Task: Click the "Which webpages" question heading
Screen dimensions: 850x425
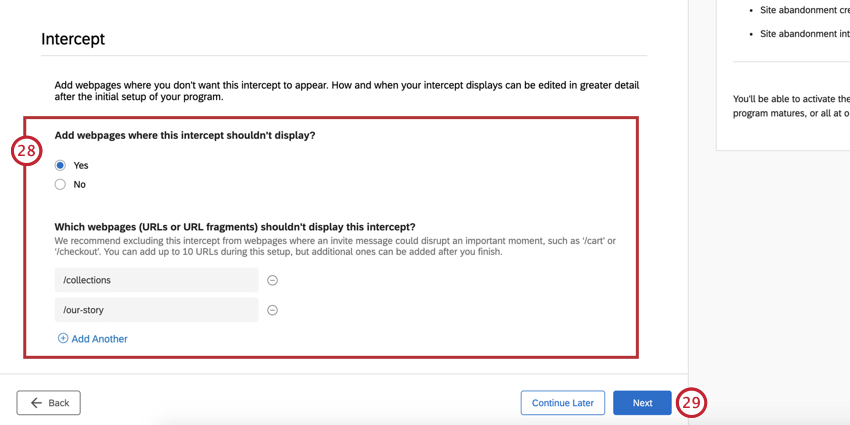Action: coord(235,226)
